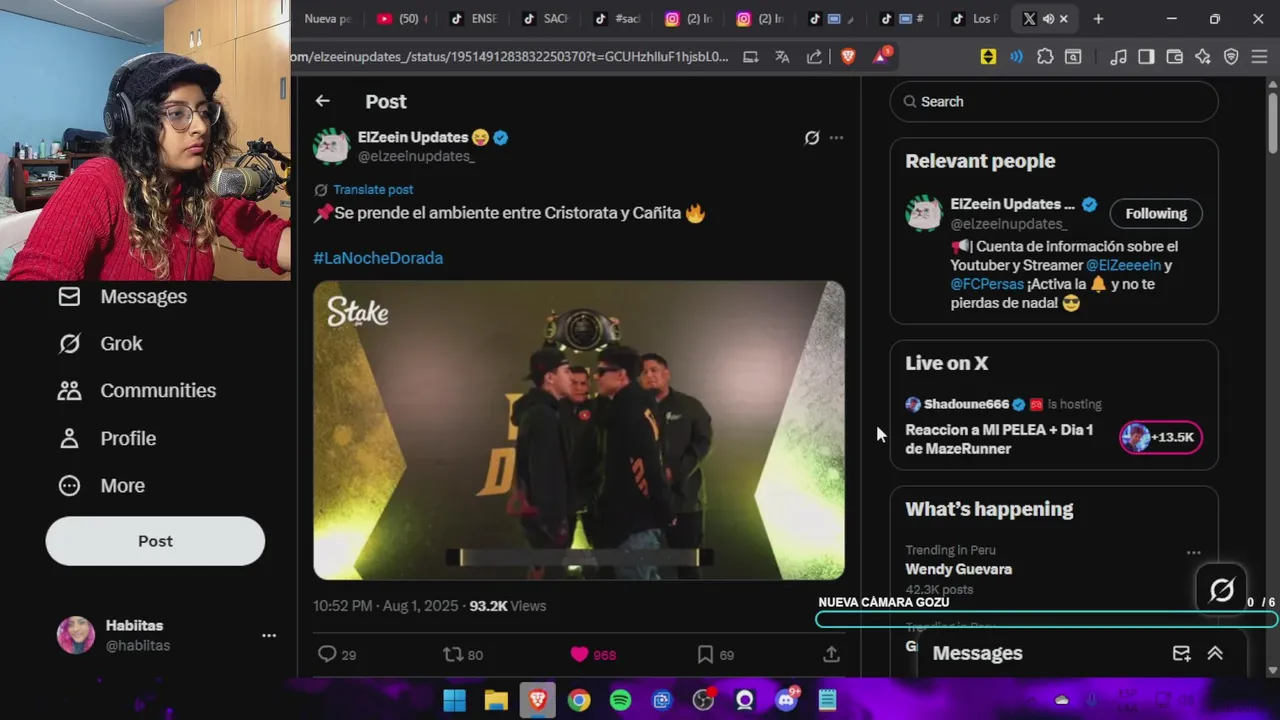Play the Stake video thumbnail
This screenshot has width=1280, height=720.
tap(579, 430)
